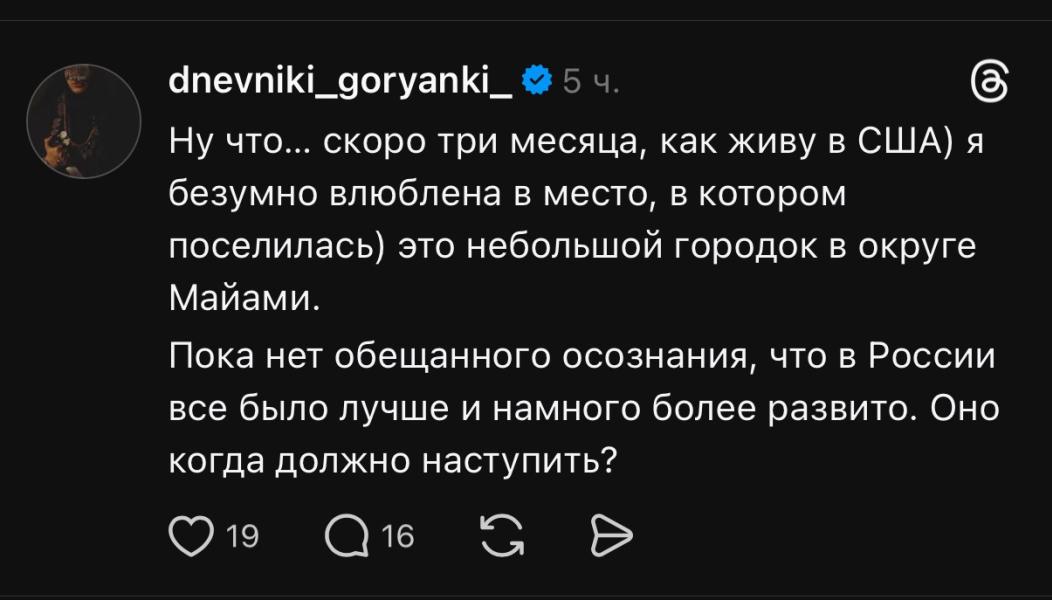Open the author's profile picture

[84, 121]
